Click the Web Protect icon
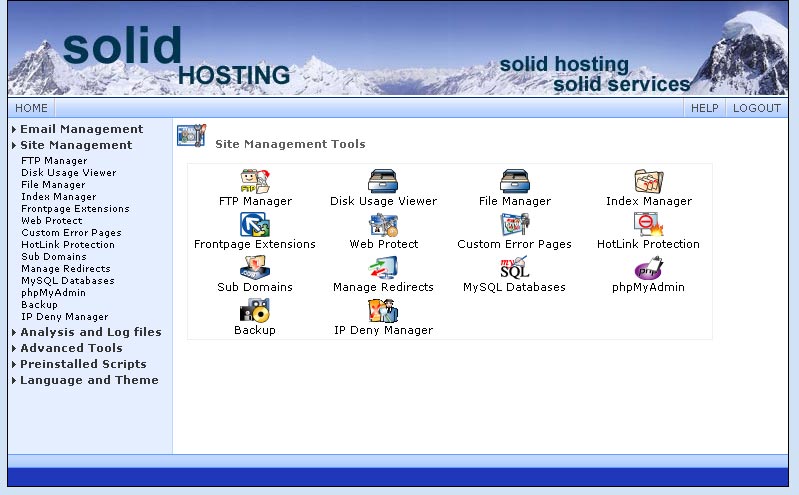 (x=383, y=224)
